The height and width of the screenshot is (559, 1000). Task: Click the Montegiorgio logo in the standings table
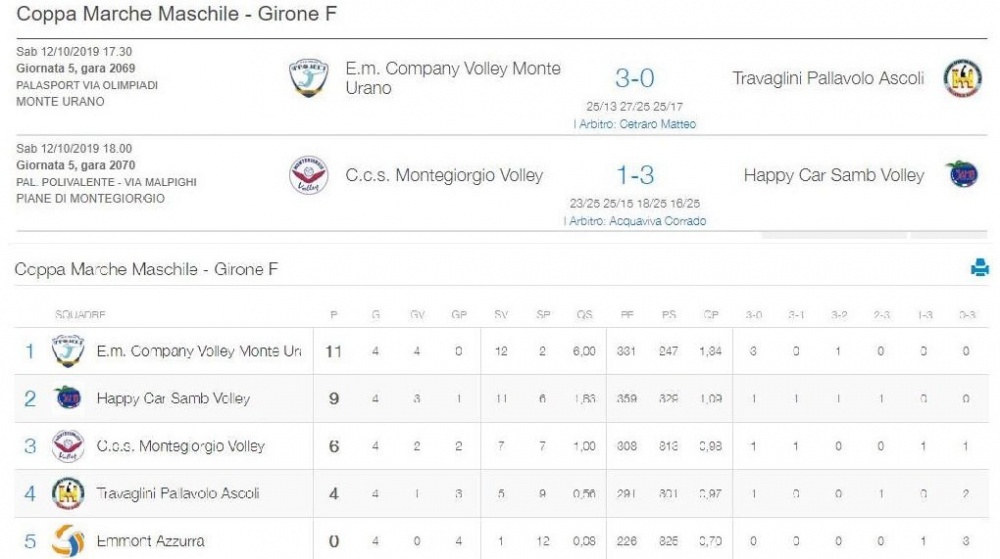tap(68, 446)
